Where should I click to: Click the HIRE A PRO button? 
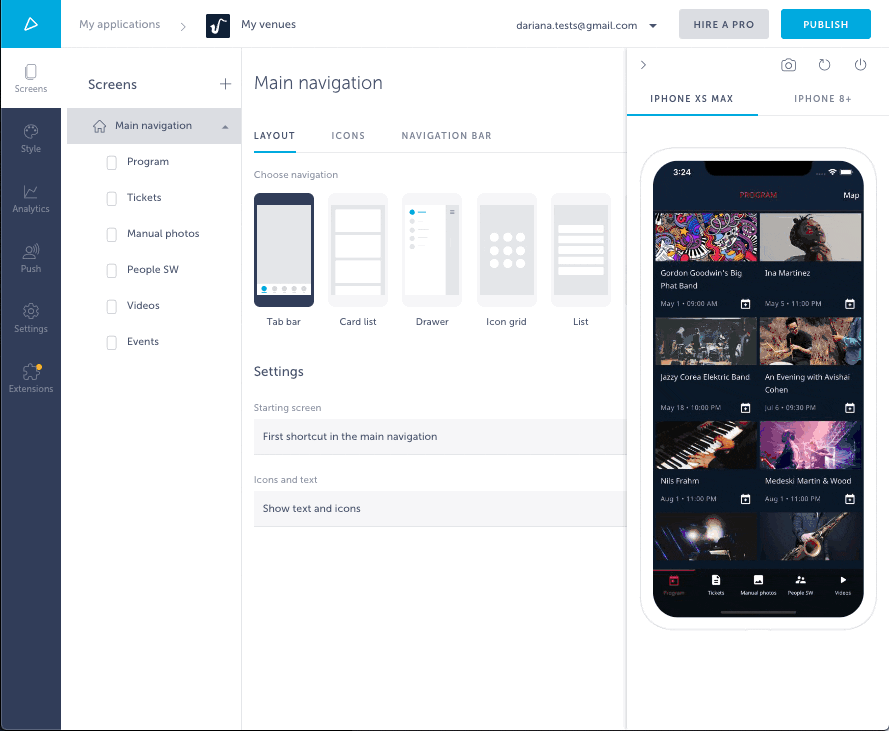point(723,24)
